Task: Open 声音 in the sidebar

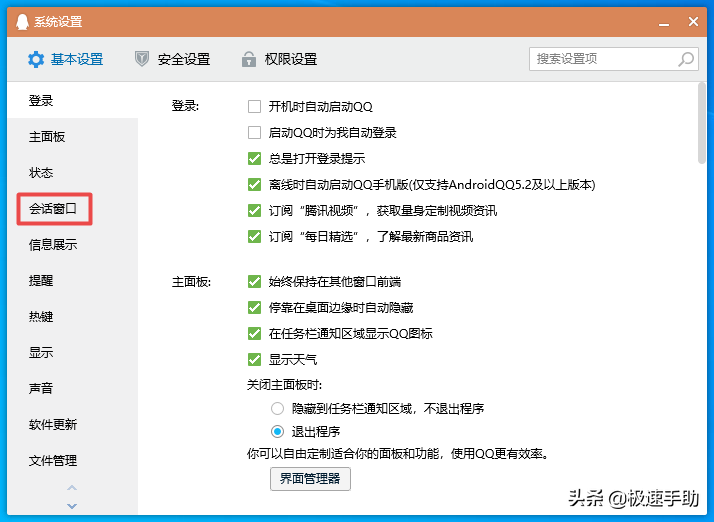Action: tap(72, 388)
